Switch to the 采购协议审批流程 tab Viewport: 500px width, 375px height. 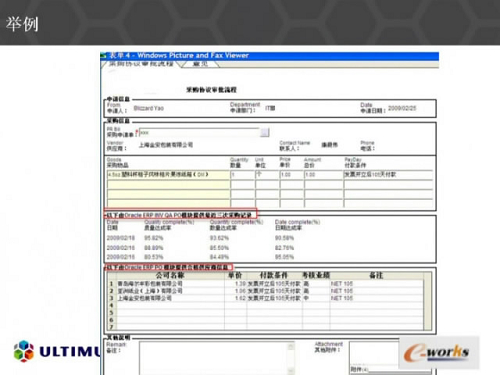coord(141,64)
